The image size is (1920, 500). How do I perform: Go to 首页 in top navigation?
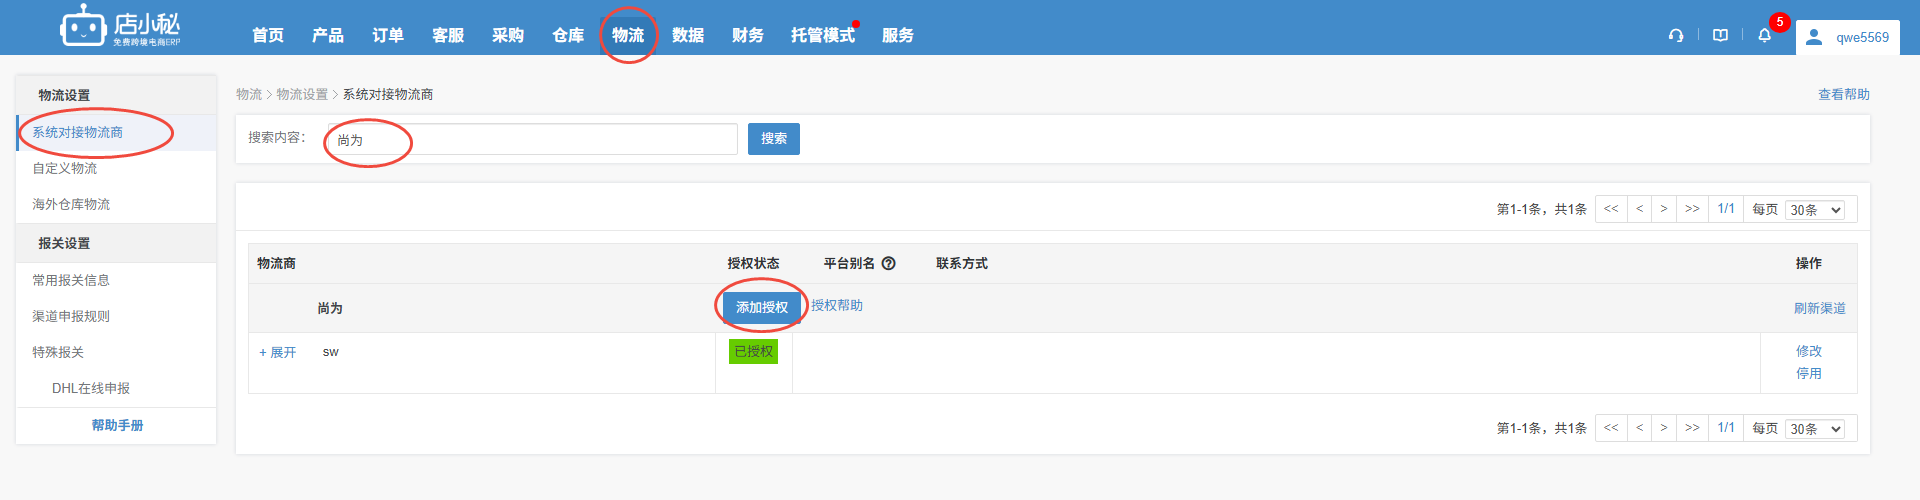pos(268,35)
